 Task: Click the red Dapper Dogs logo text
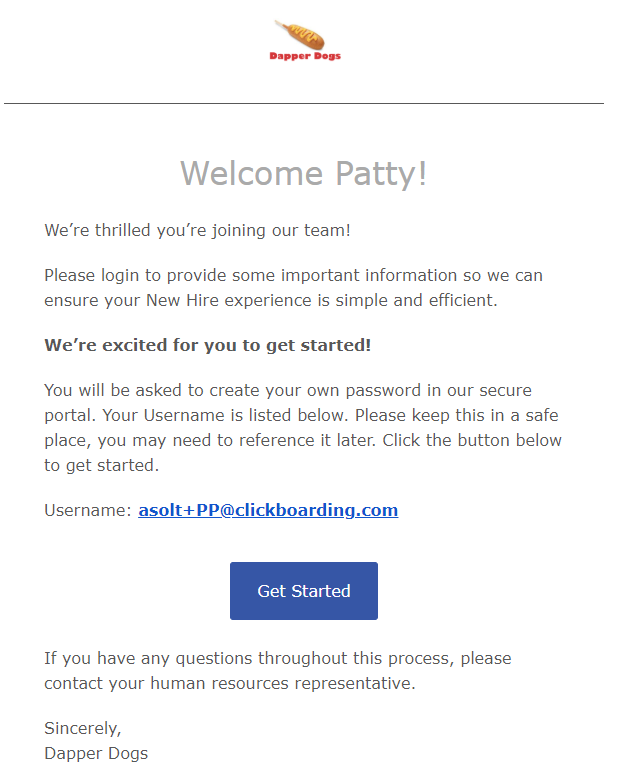click(305, 56)
